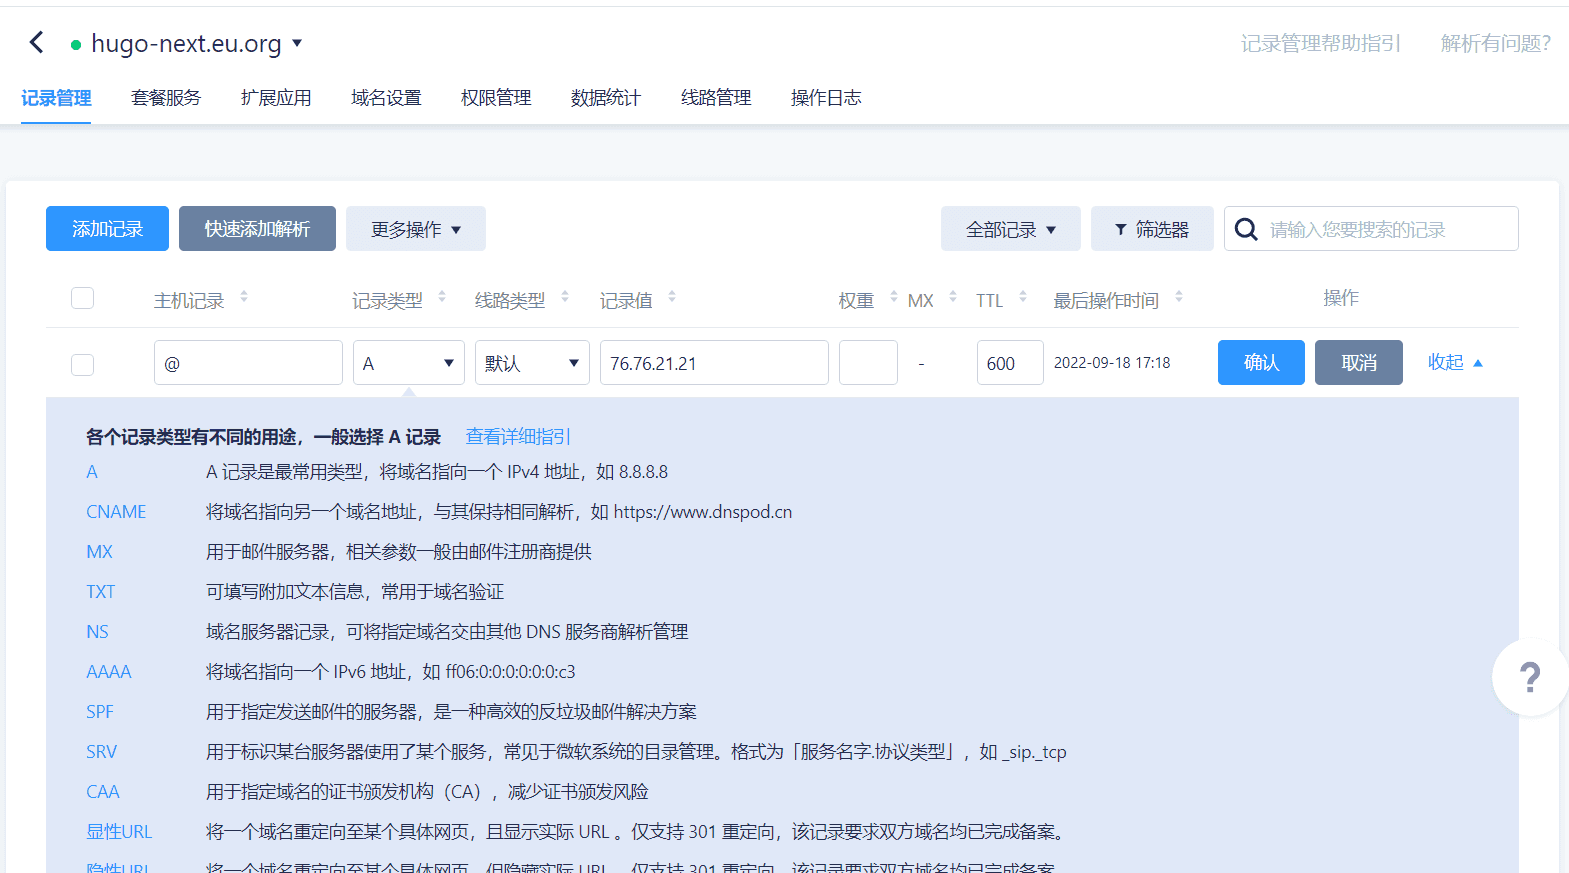Image resolution: width=1569 pixels, height=873 pixels.
Task: Select the SRV record type link
Action: pyautogui.click(x=101, y=752)
